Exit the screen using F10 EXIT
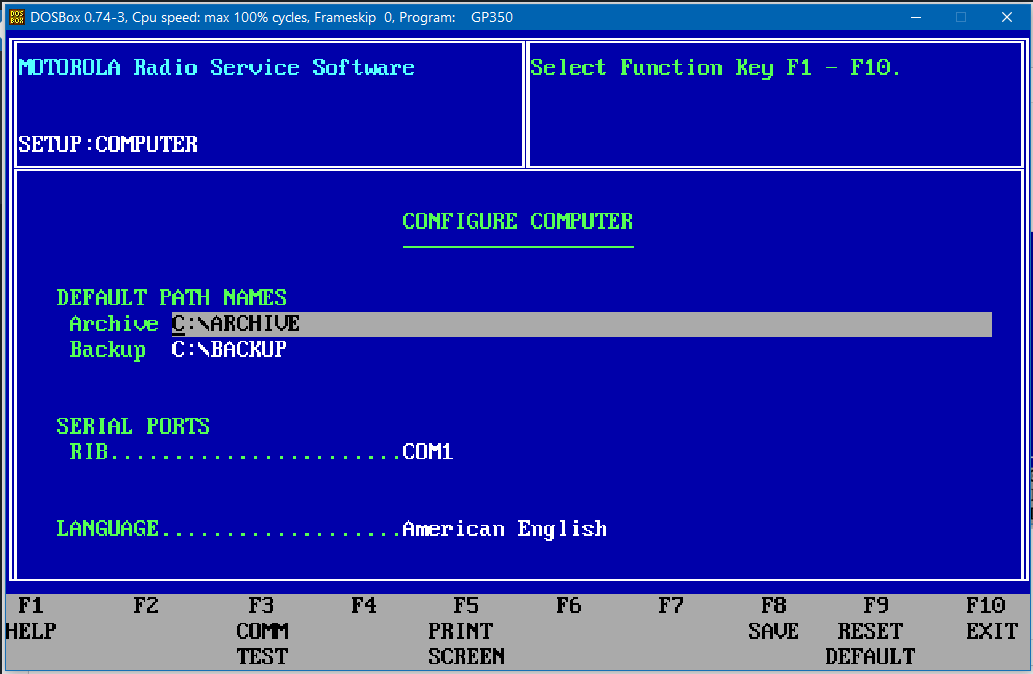The width and height of the screenshot is (1033, 674). point(991,618)
